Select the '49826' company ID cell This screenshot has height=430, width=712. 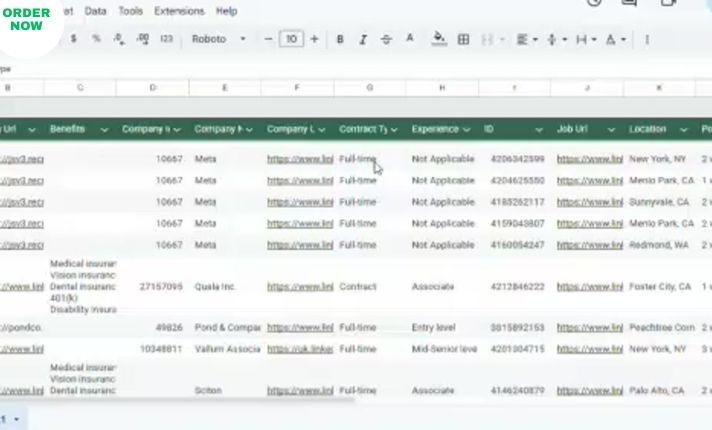(153, 327)
